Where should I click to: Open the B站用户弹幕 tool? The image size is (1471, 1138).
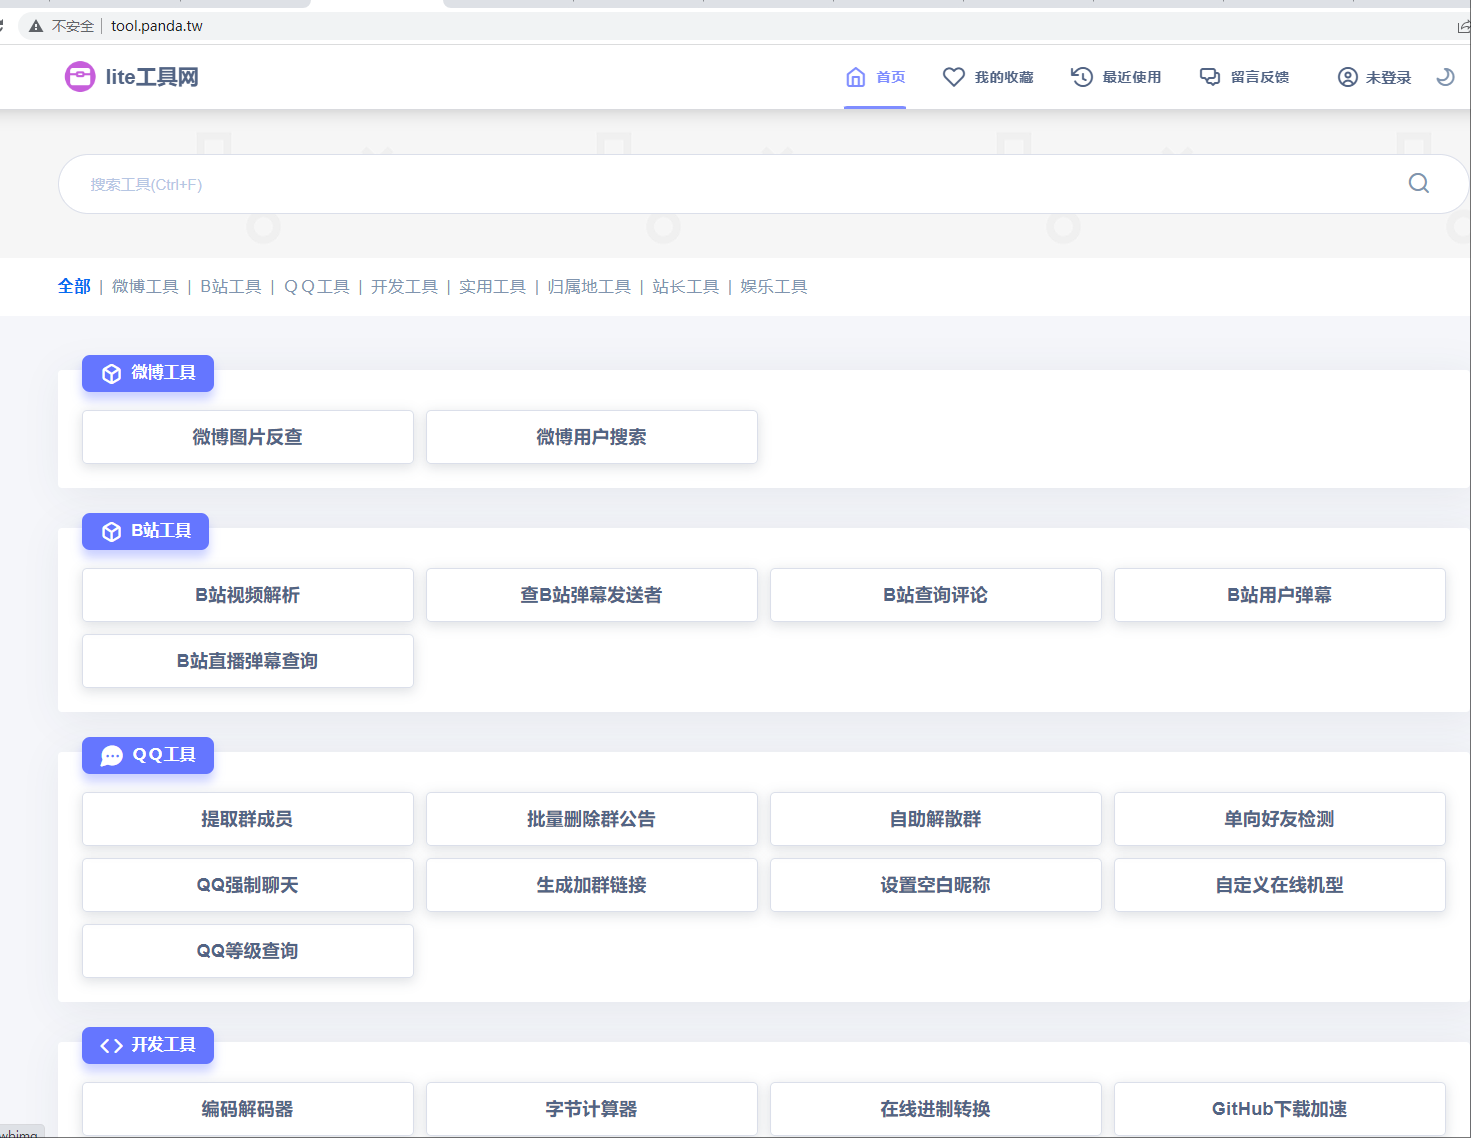coord(1280,595)
